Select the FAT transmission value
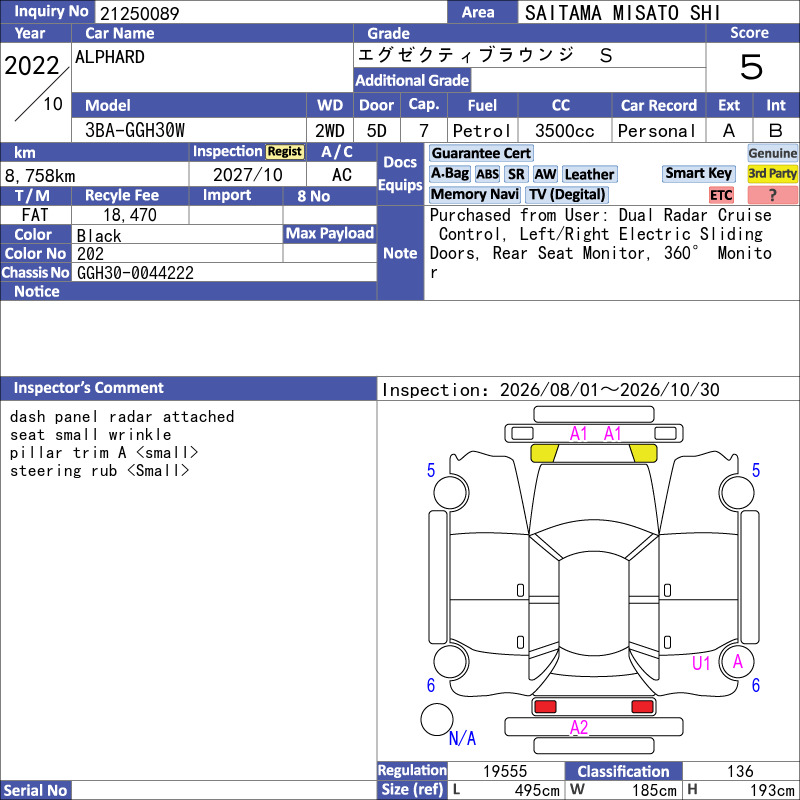800x800 pixels. point(35,215)
